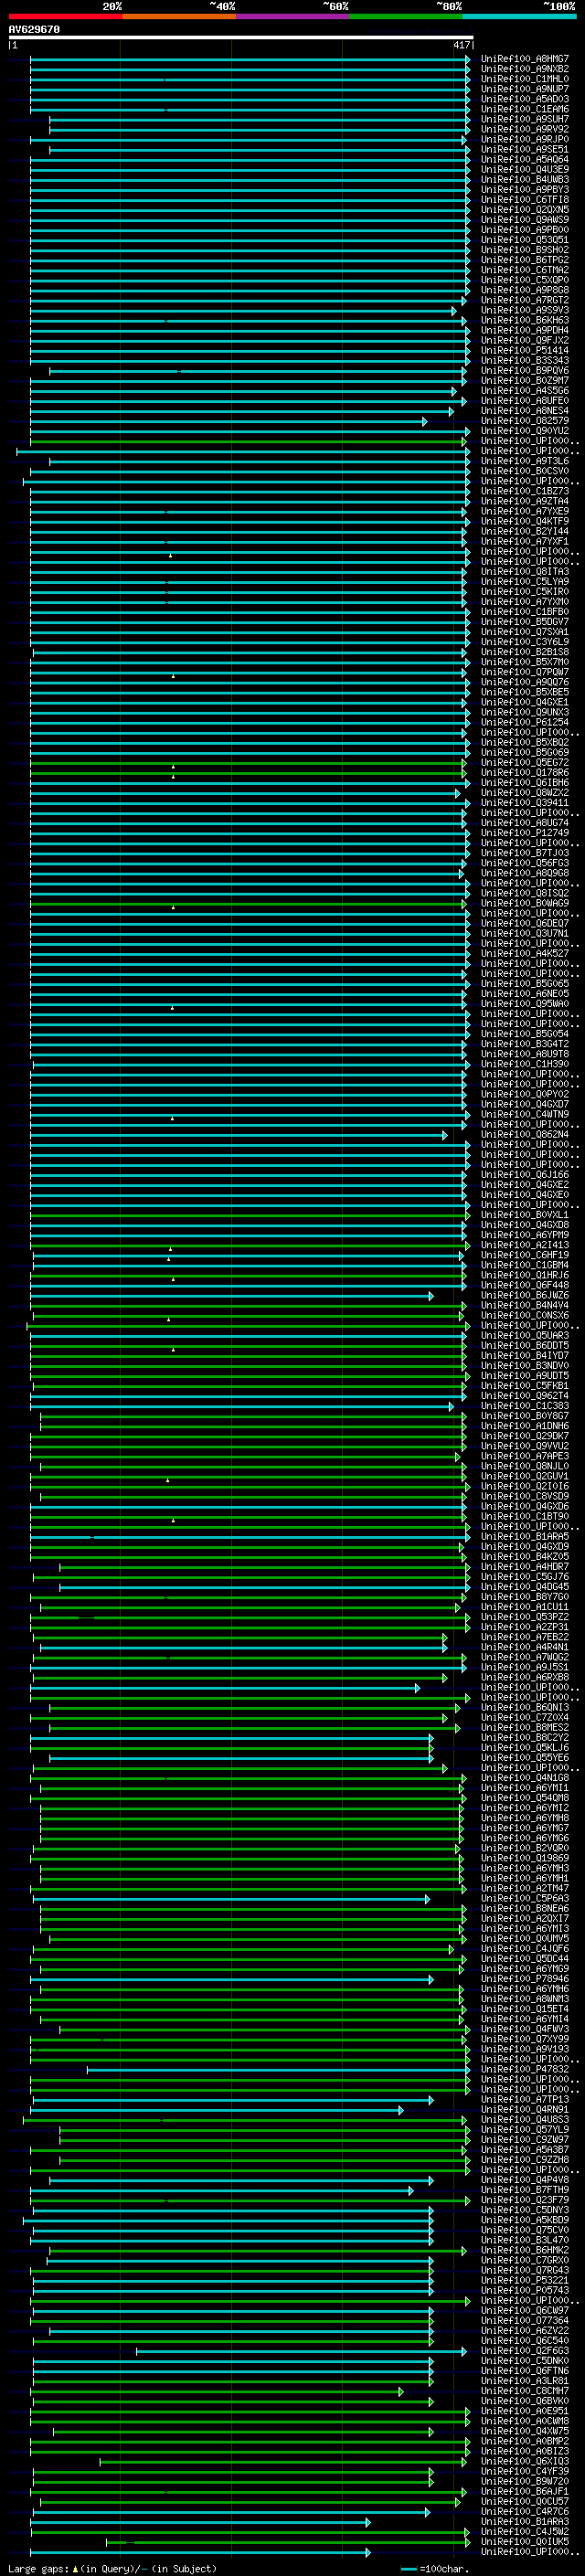This screenshot has width=585, height=2576.
Task: Click alignment bar for UniRef100_A8HMG7
Action: click(x=250, y=59)
